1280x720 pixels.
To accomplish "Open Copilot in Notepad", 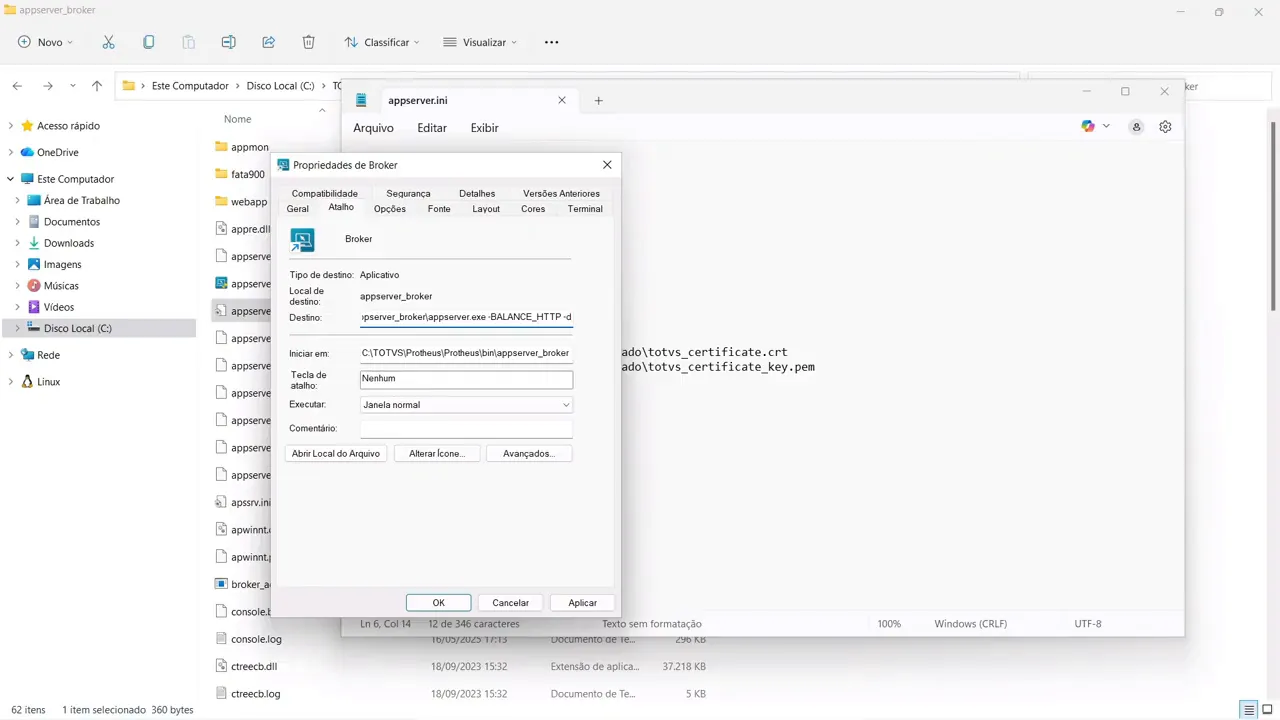I will (1088, 126).
